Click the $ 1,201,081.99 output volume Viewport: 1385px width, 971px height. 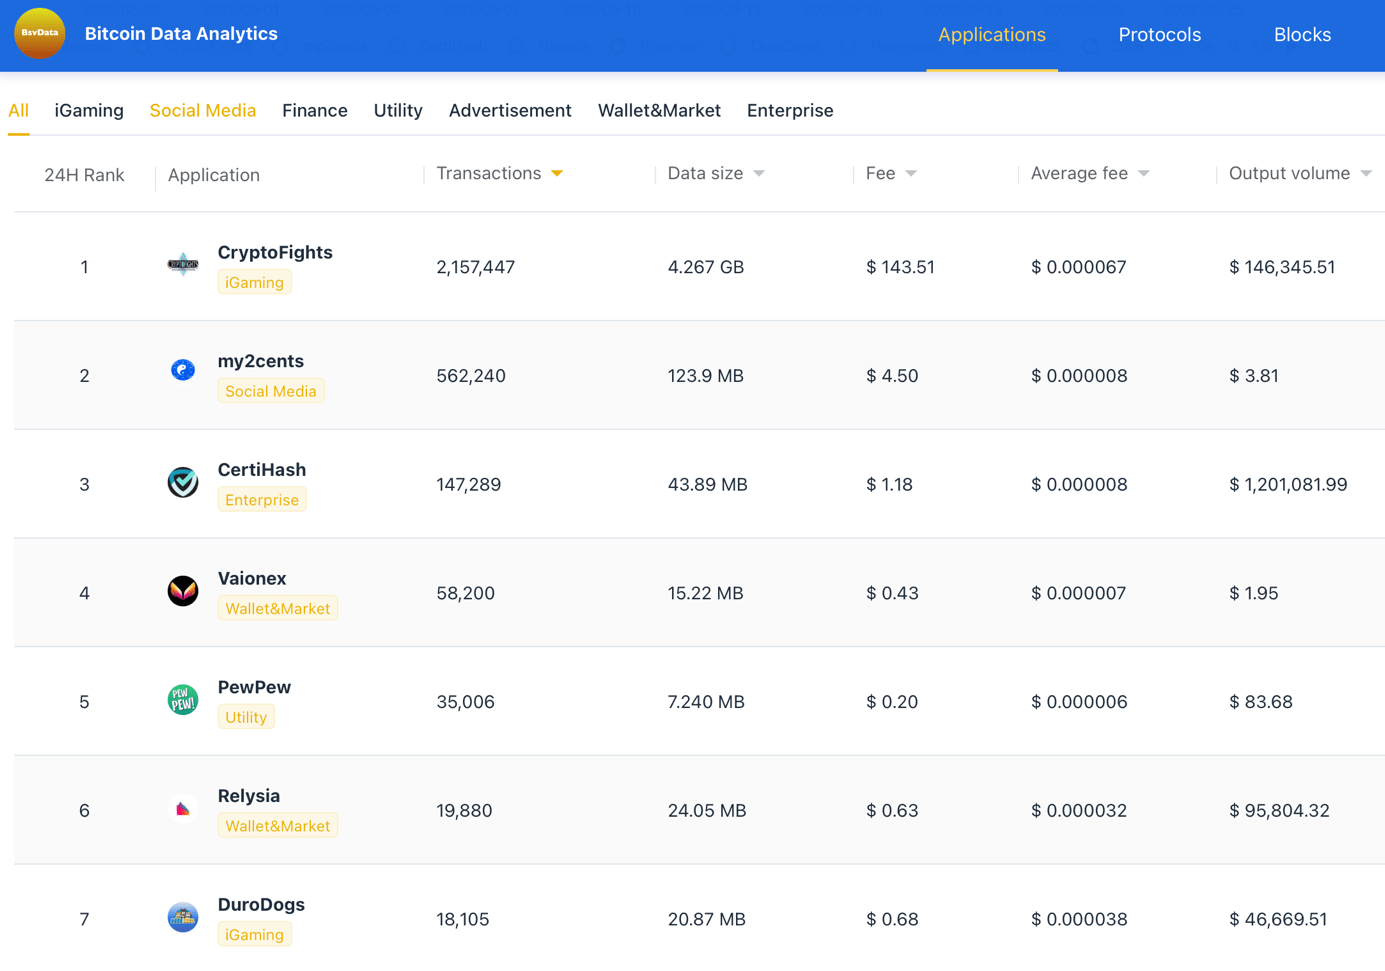(x=1288, y=485)
